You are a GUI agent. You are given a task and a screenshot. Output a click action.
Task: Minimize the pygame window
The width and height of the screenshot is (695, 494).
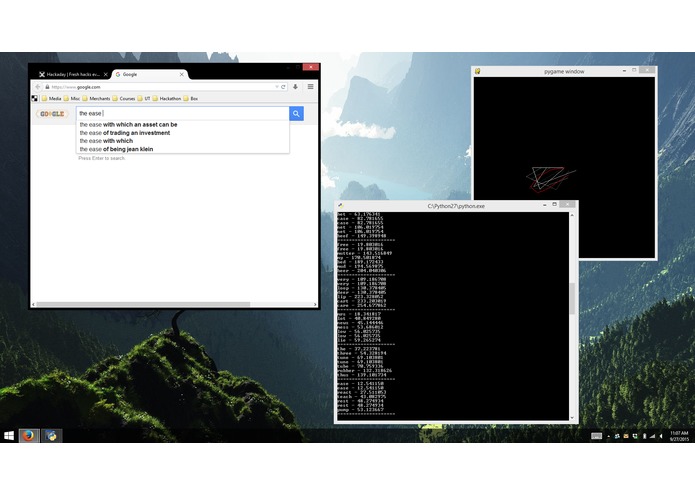[624, 70]
